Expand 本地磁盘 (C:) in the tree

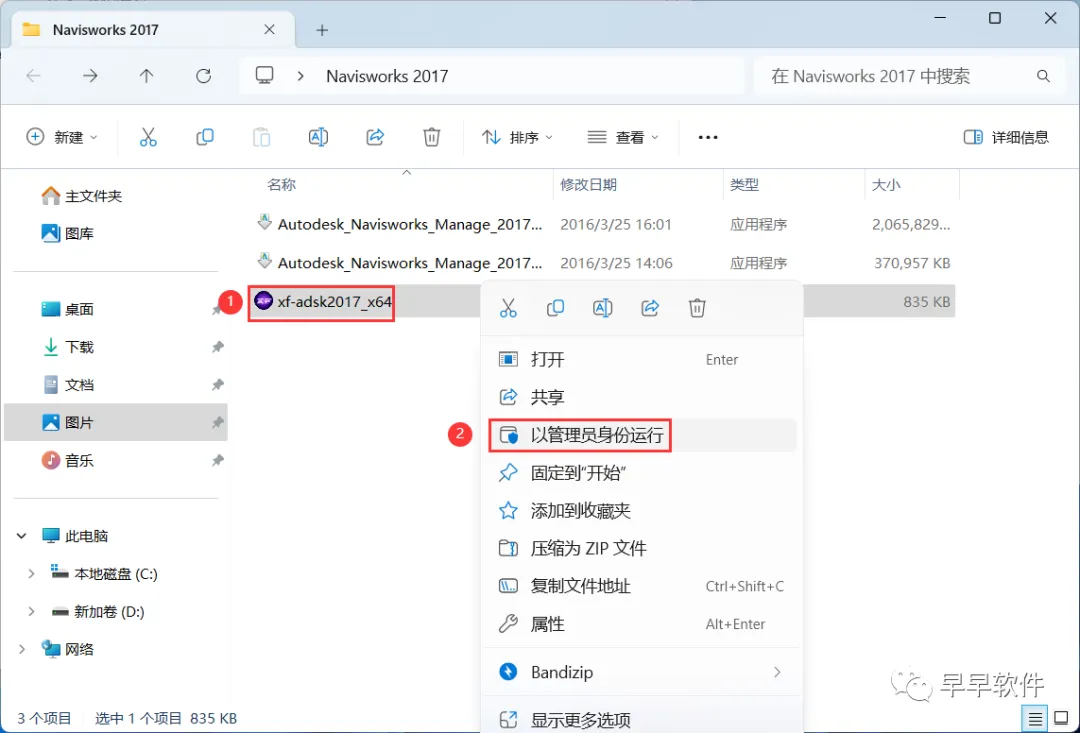coord(31,573)
